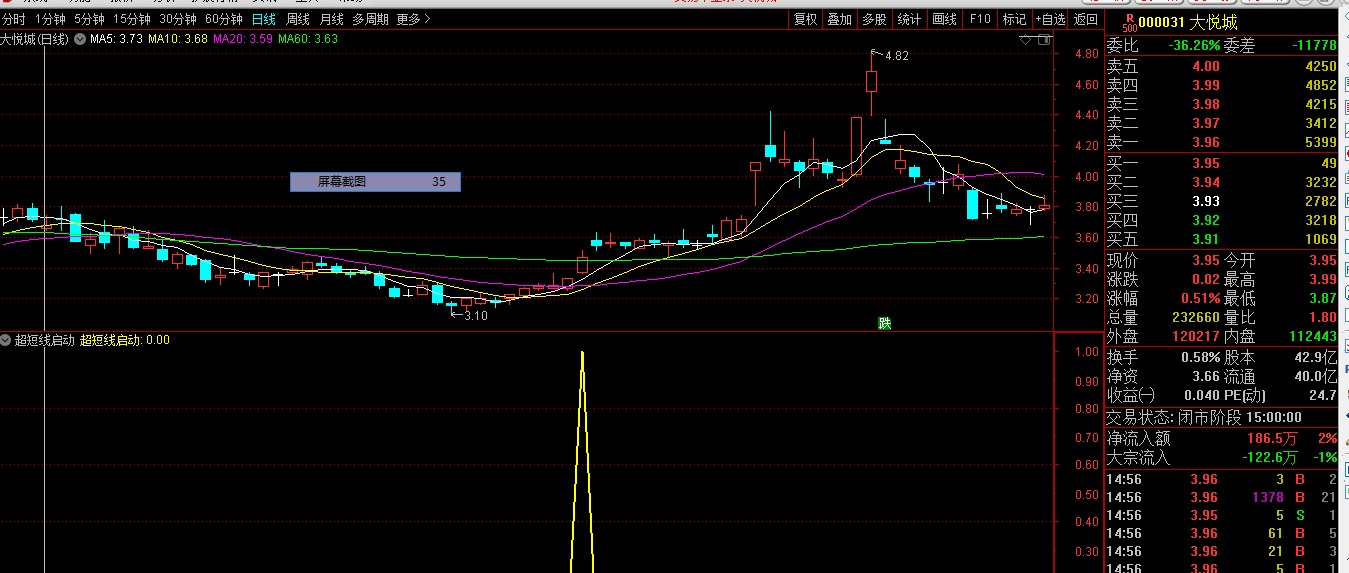Switch to the 月线 monthly chart
Screen dimensions: 1349x573
[332, 19]
